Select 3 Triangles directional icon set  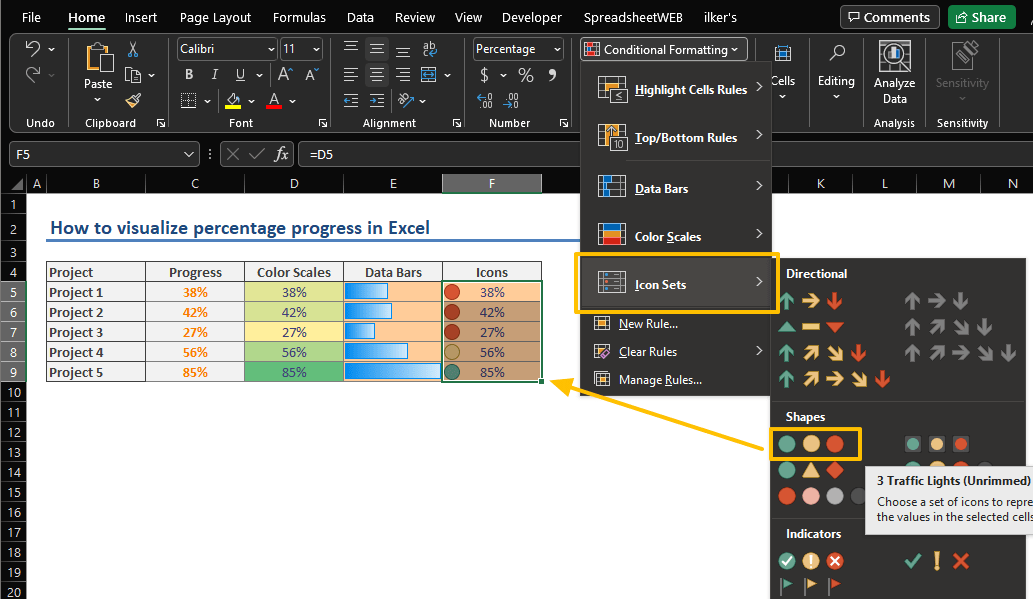(x=811, y=327)
